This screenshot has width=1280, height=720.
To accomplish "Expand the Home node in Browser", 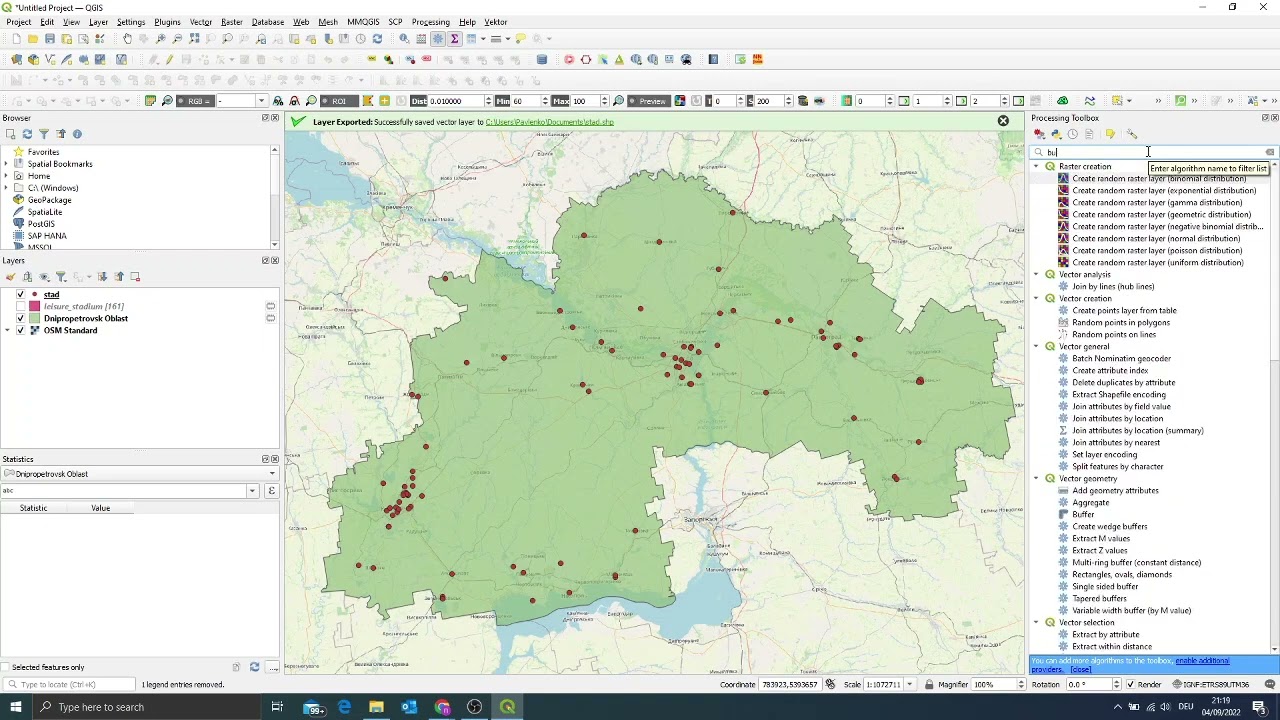I will [6, 176].
